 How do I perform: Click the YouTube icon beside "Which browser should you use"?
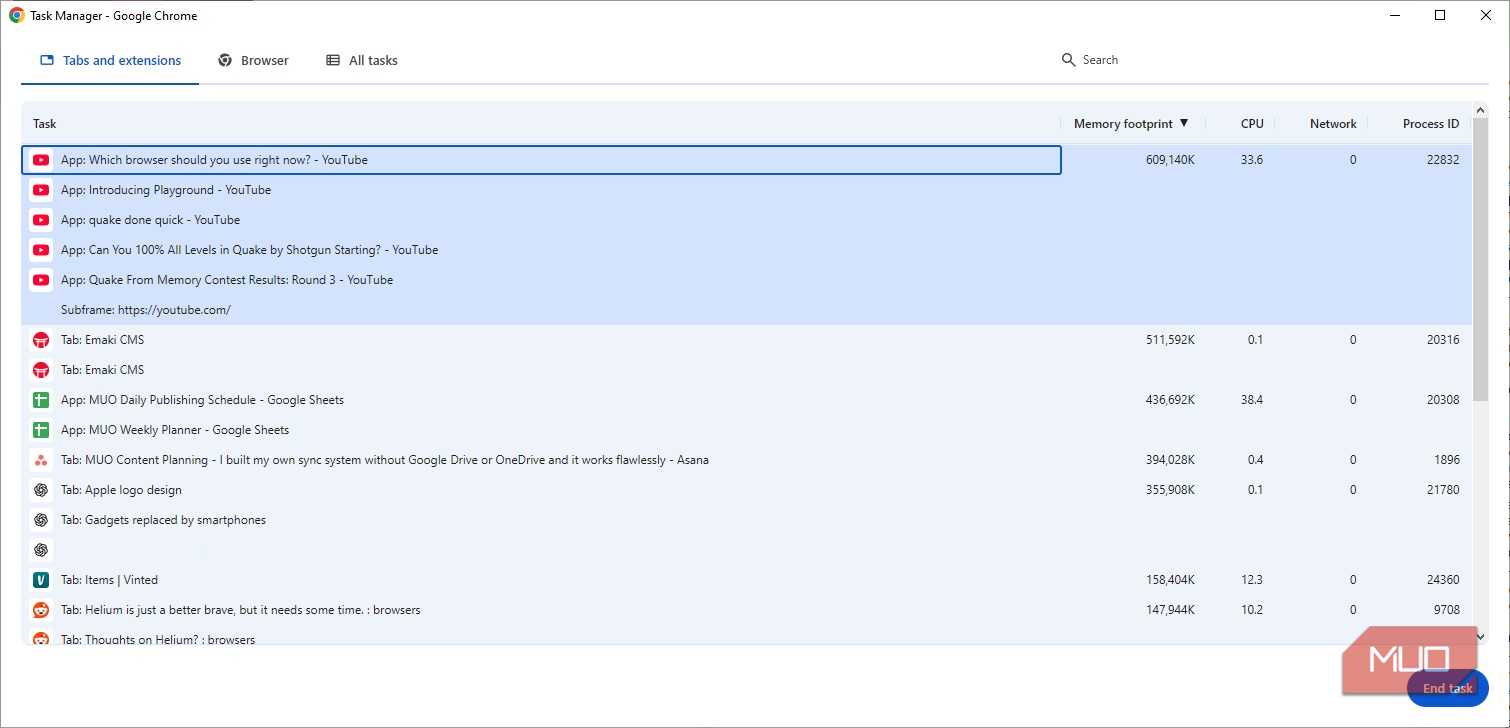41,160
